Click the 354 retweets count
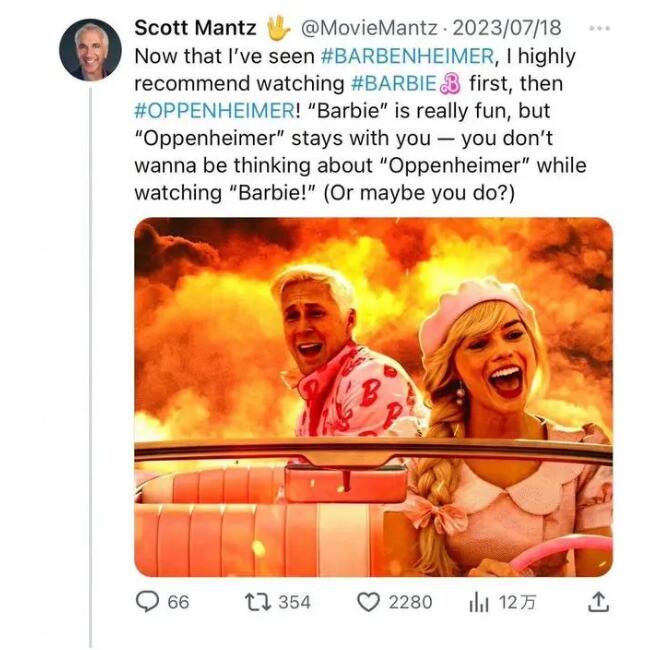This screenshot has height=650, width=655. point(293,601)
